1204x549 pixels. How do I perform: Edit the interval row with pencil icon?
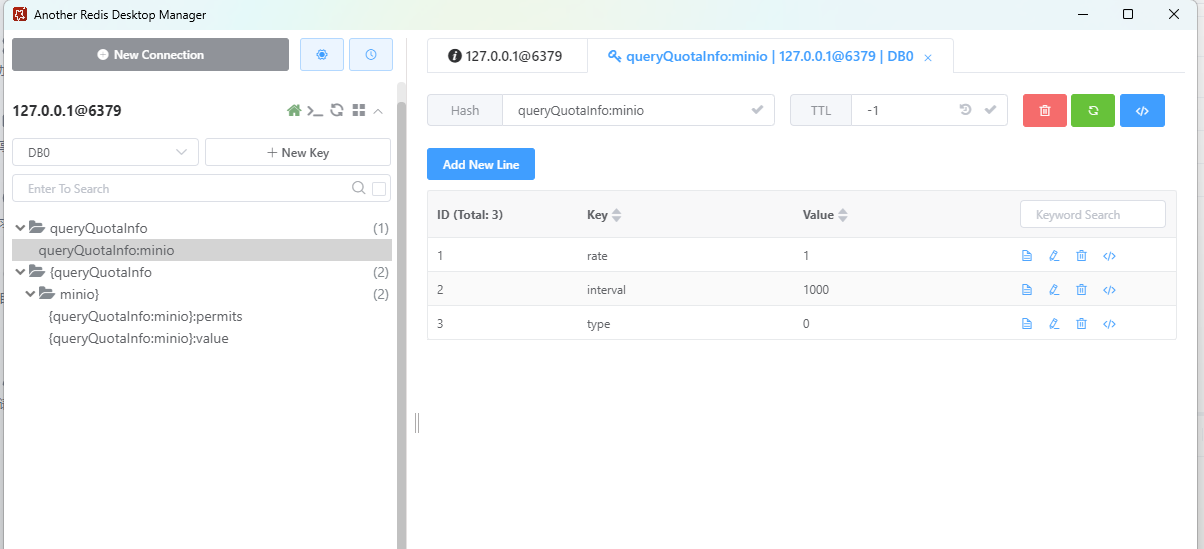pyautogui.click(x=1054, y=290)
